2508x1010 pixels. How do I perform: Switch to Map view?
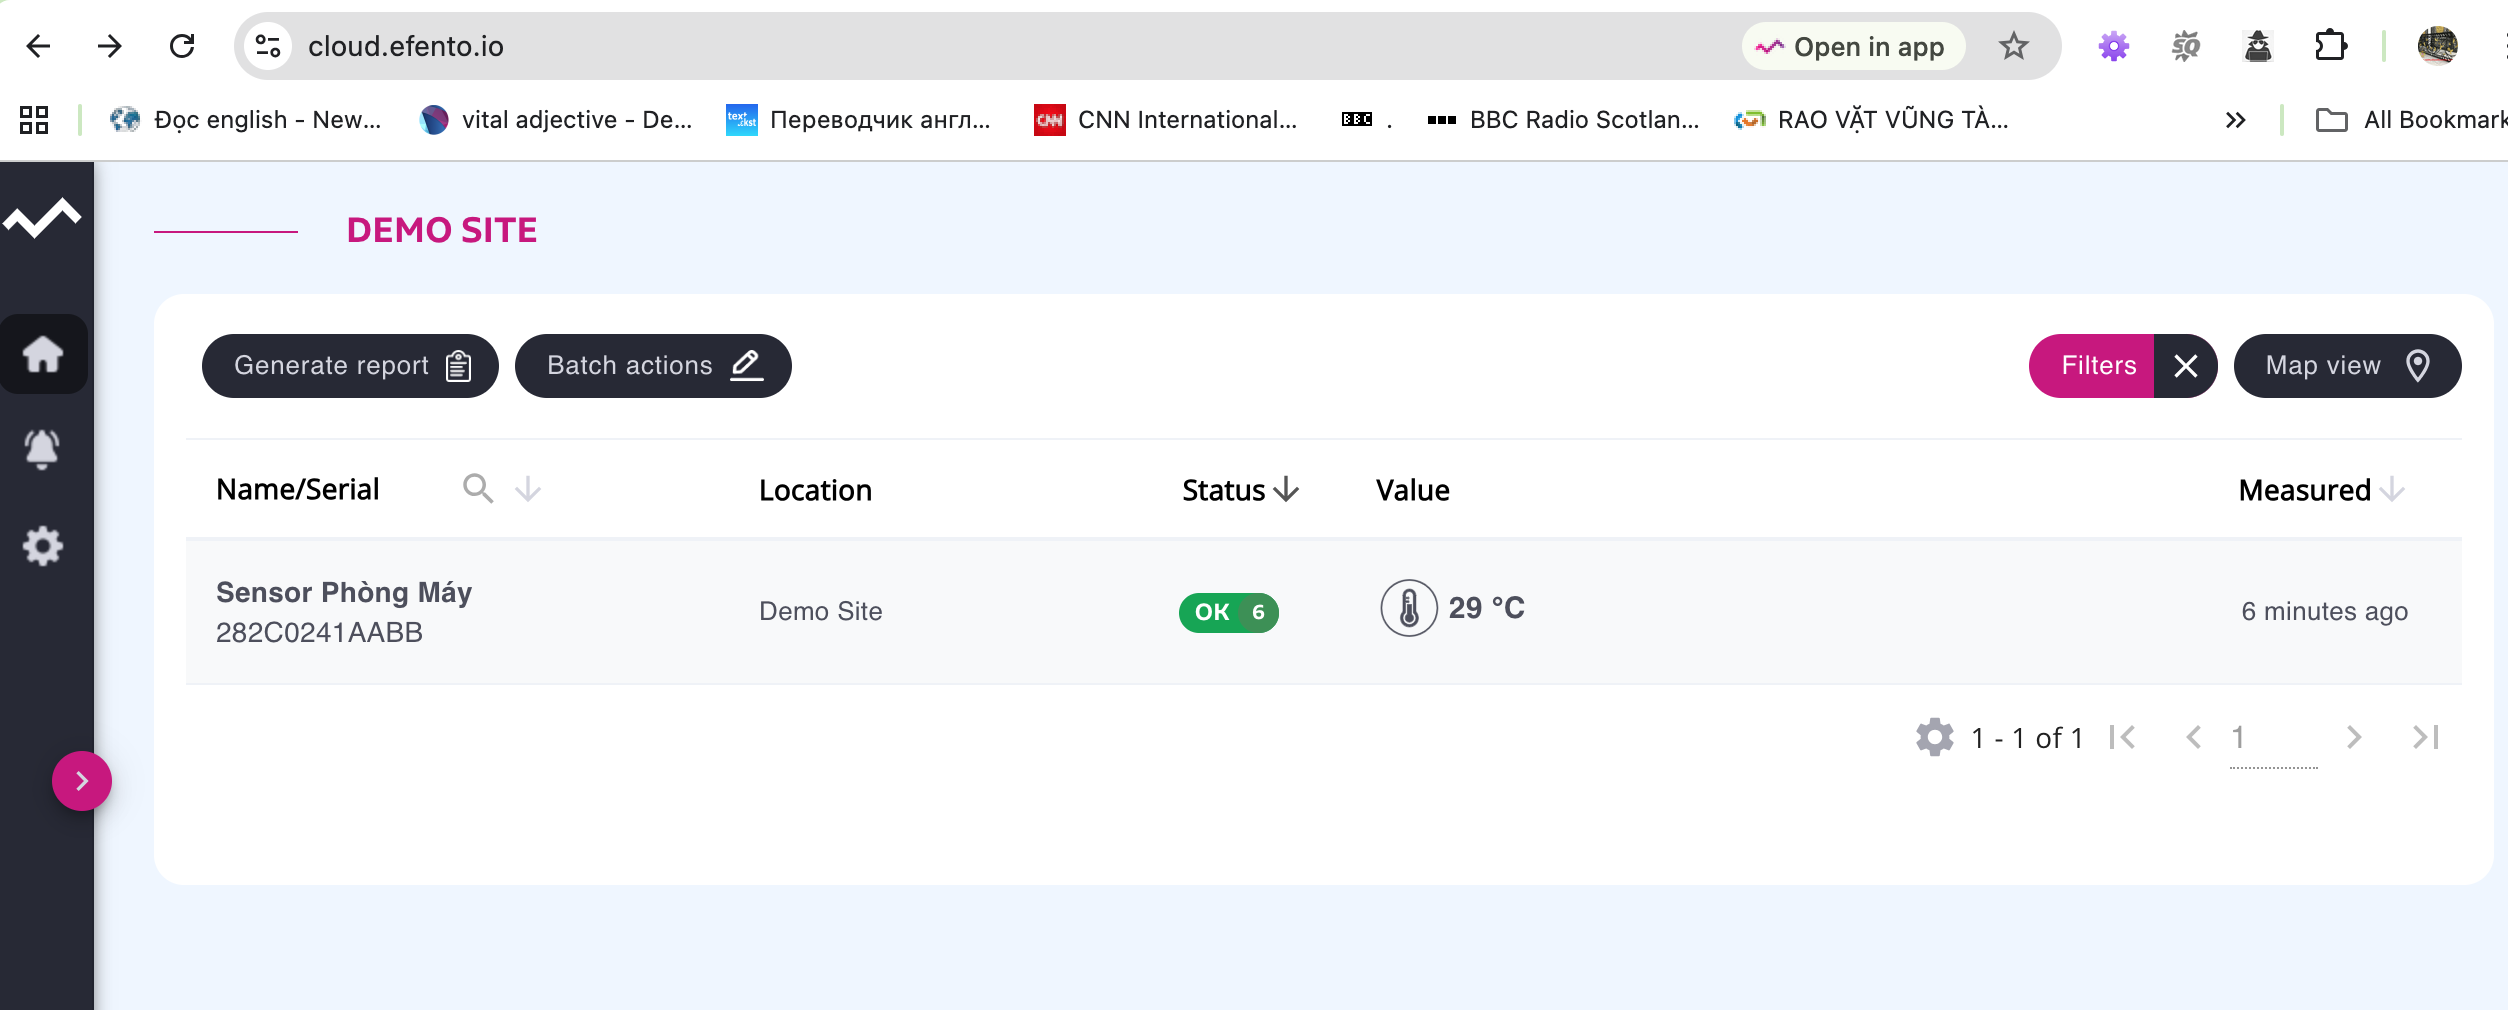click(2346, 366)
